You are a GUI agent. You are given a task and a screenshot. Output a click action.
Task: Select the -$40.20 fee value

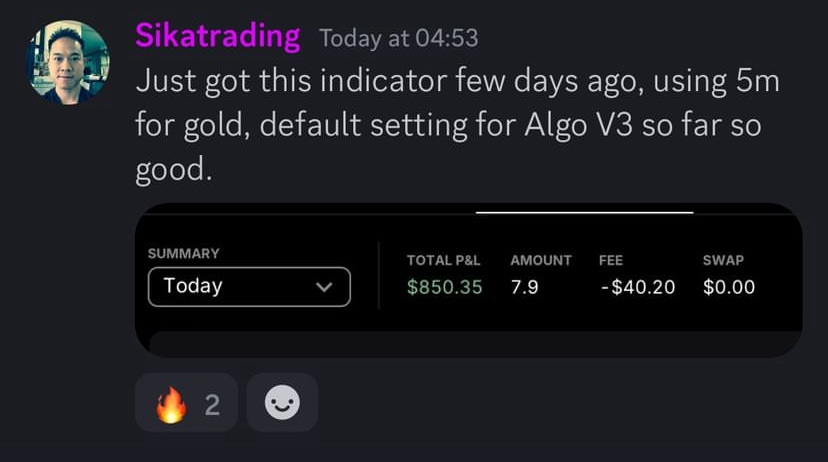637,287
